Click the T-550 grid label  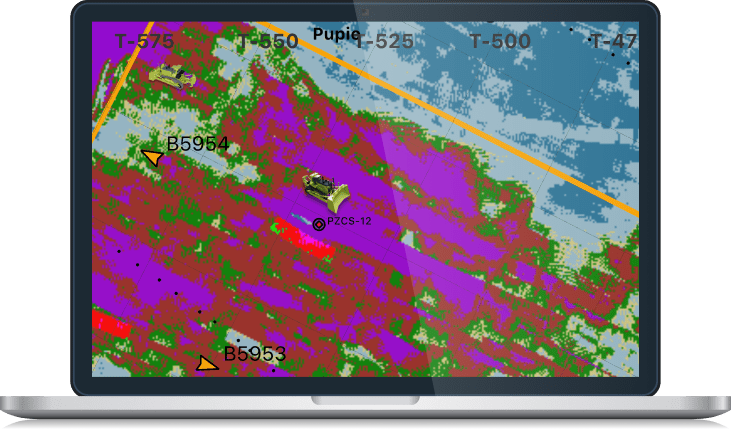[269, 42]
